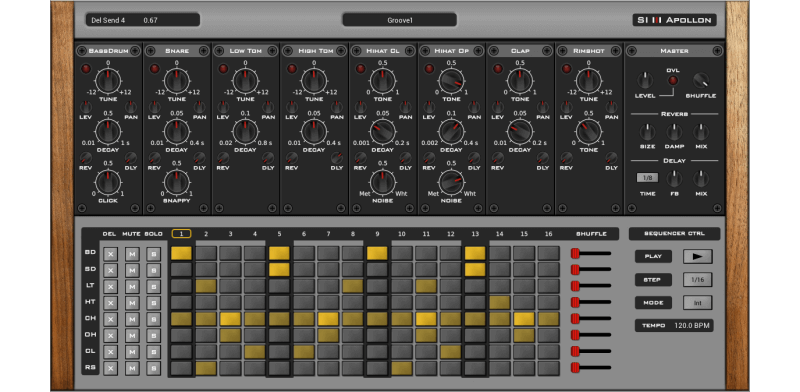Toggle CH row step 16
This screenshot has height=392, width=800.
tap(548, 319)
